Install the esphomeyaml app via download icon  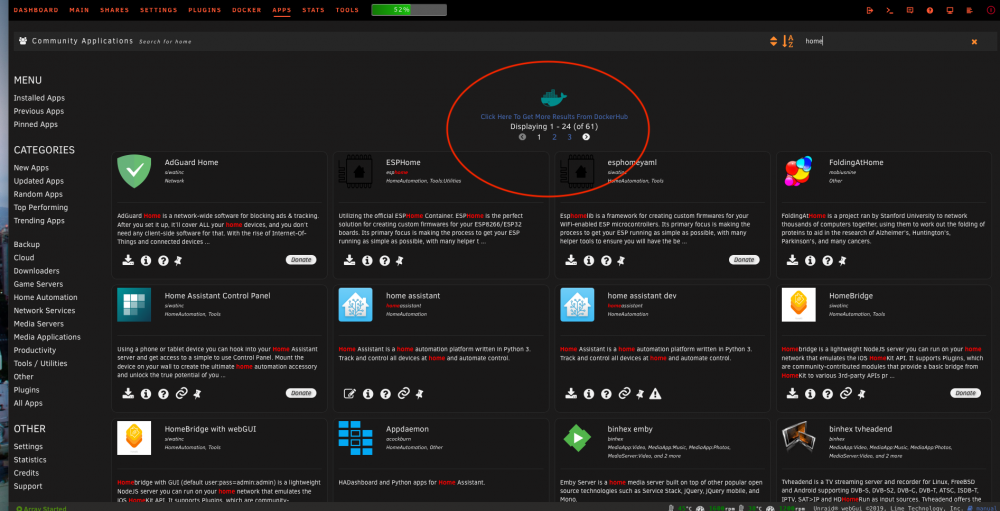click(571, 260)
